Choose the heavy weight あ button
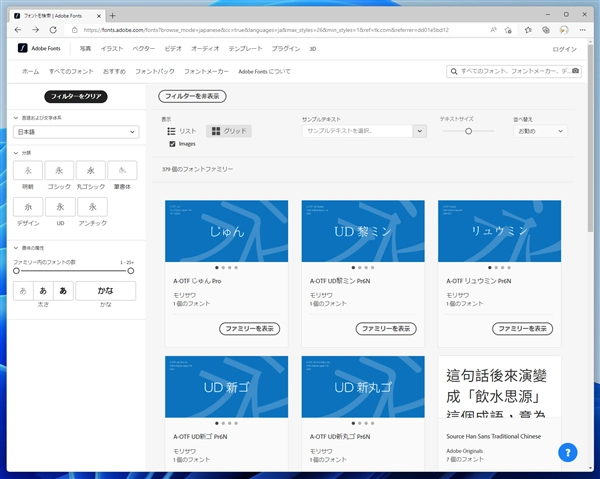Screen dimensions: 600x479 (63, 291)
